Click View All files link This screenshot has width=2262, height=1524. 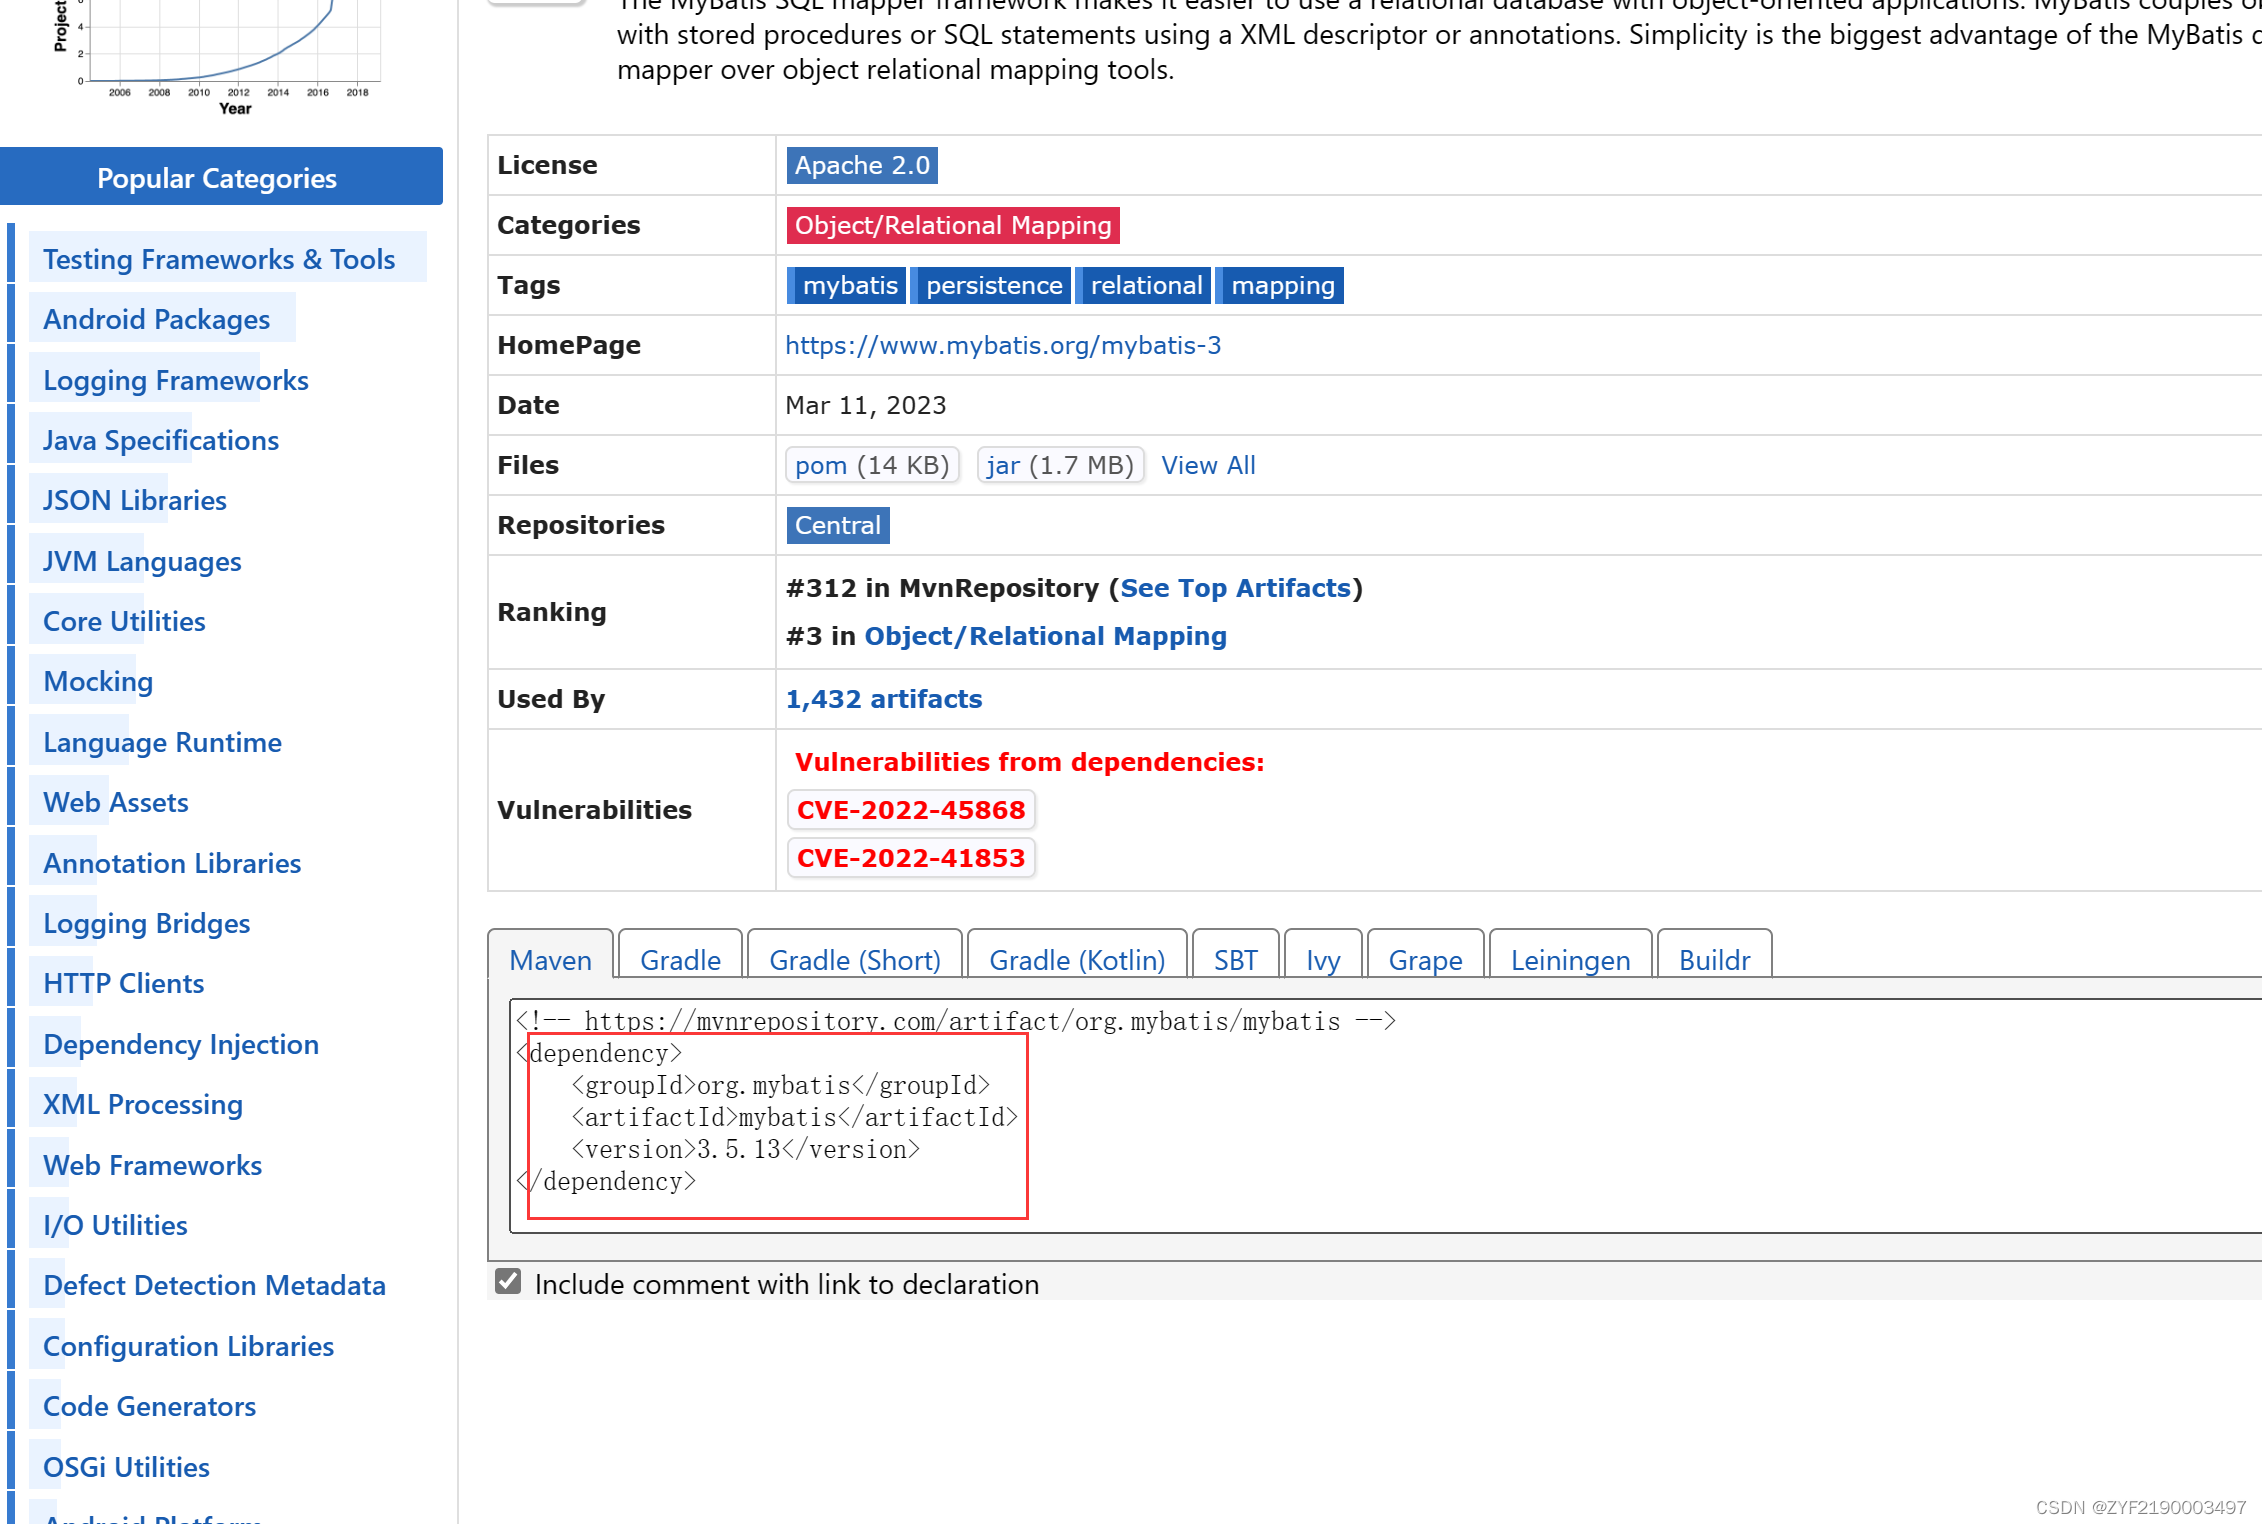click(1207, 465)
